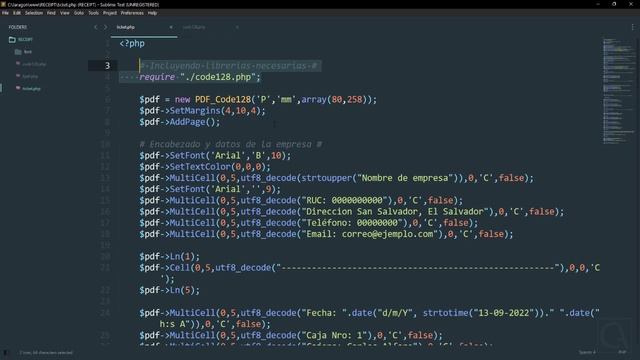Screen dimensions: 640x360
Task: Go to previous tab with left arrow
Action: (x=96, y=27)
